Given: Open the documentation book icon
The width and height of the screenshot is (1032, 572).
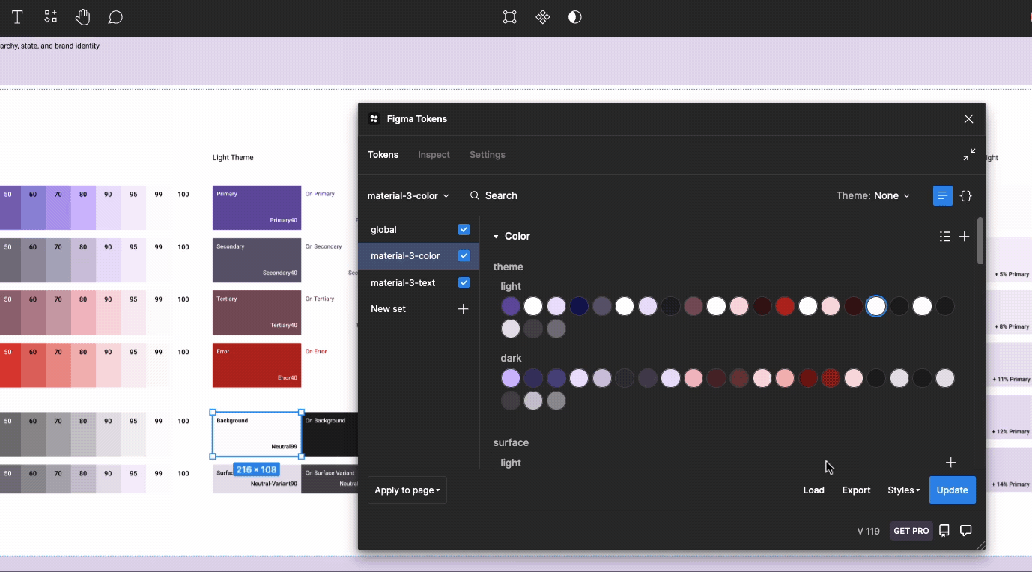Looking at the screenshot, I should tap(944, 531).
